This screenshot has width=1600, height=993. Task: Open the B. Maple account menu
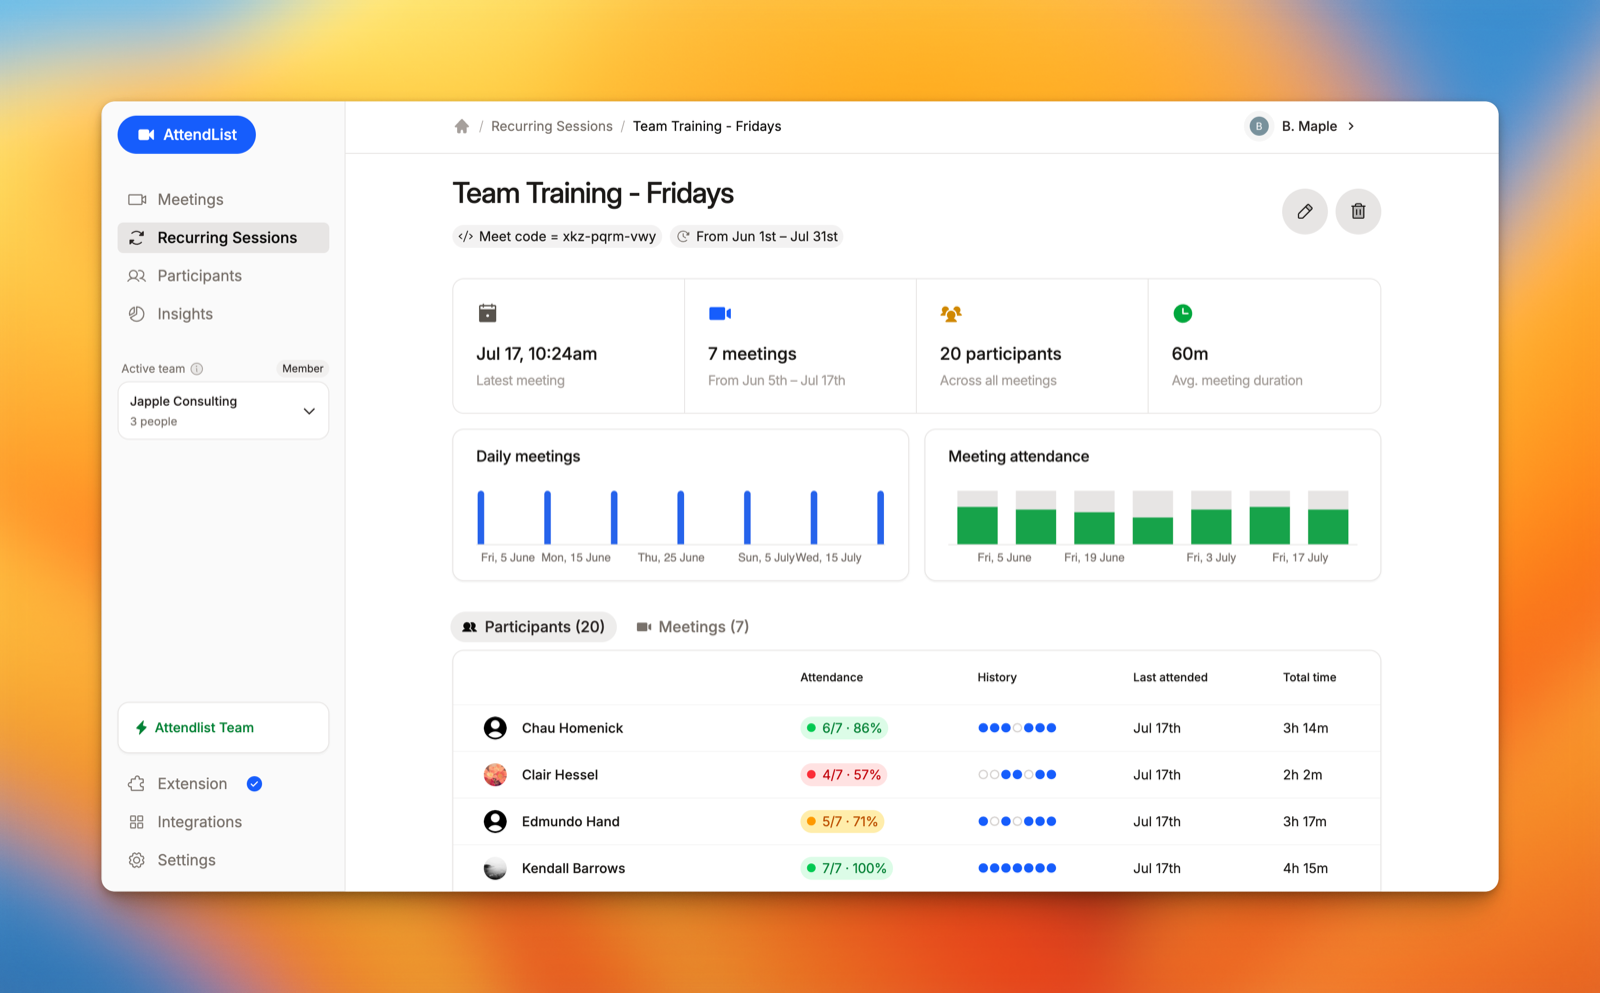click(1302, 126)
